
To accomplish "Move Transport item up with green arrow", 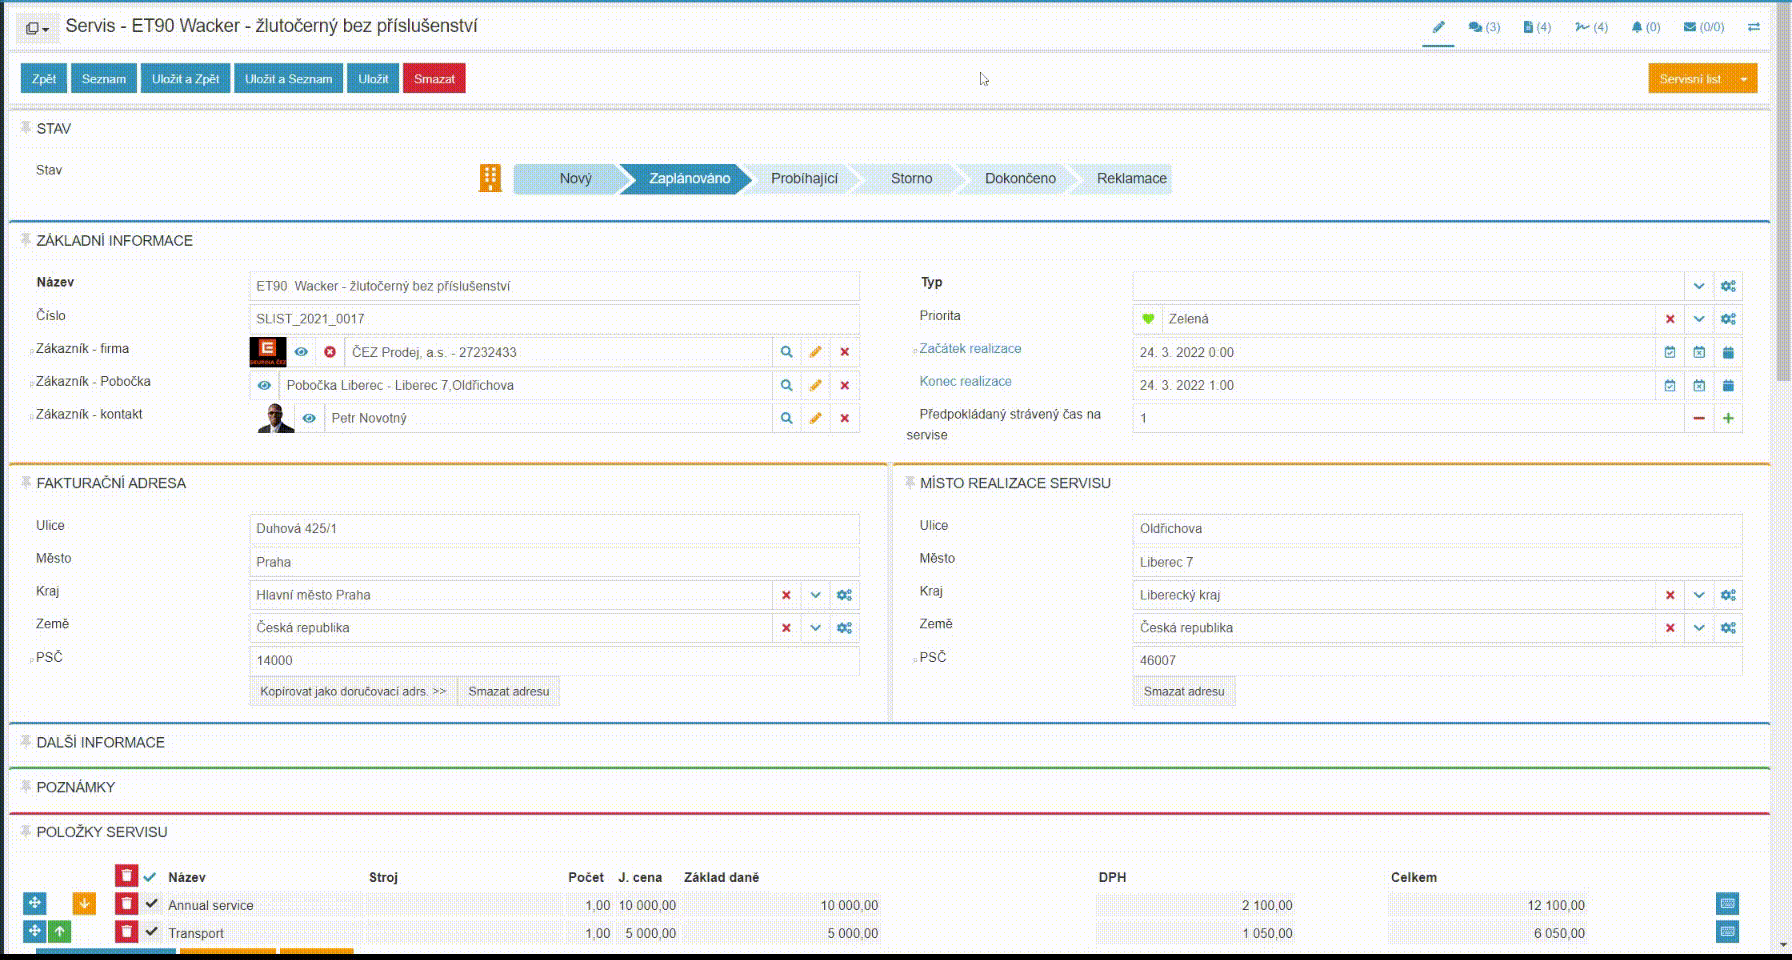I will 60,932.
